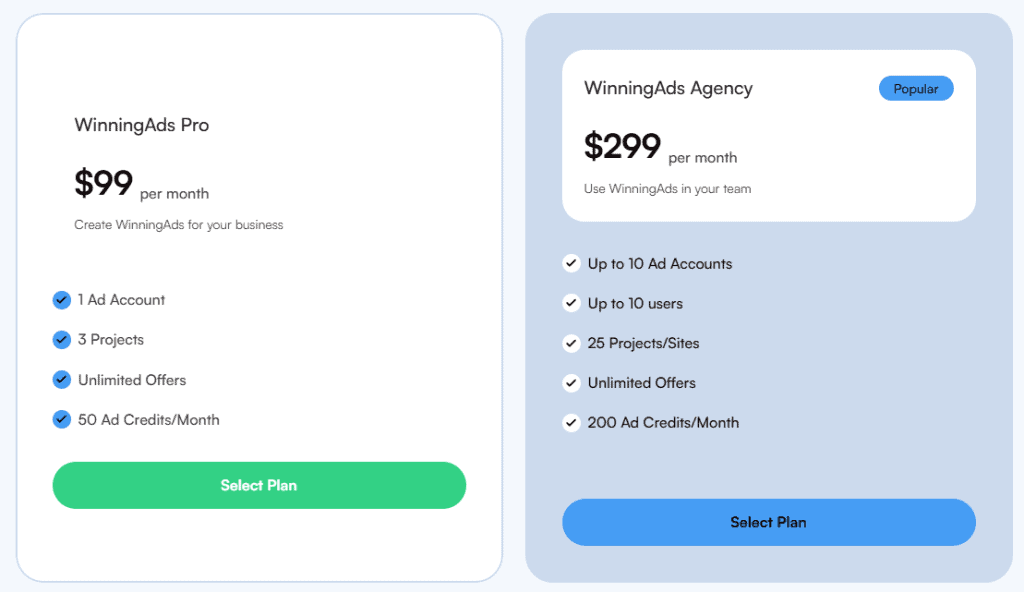This screenshot has height=592, width=1024.
Task: Choose the green Select Plan button for Pro
Action: pyautogui.click(x=259, y=485)
